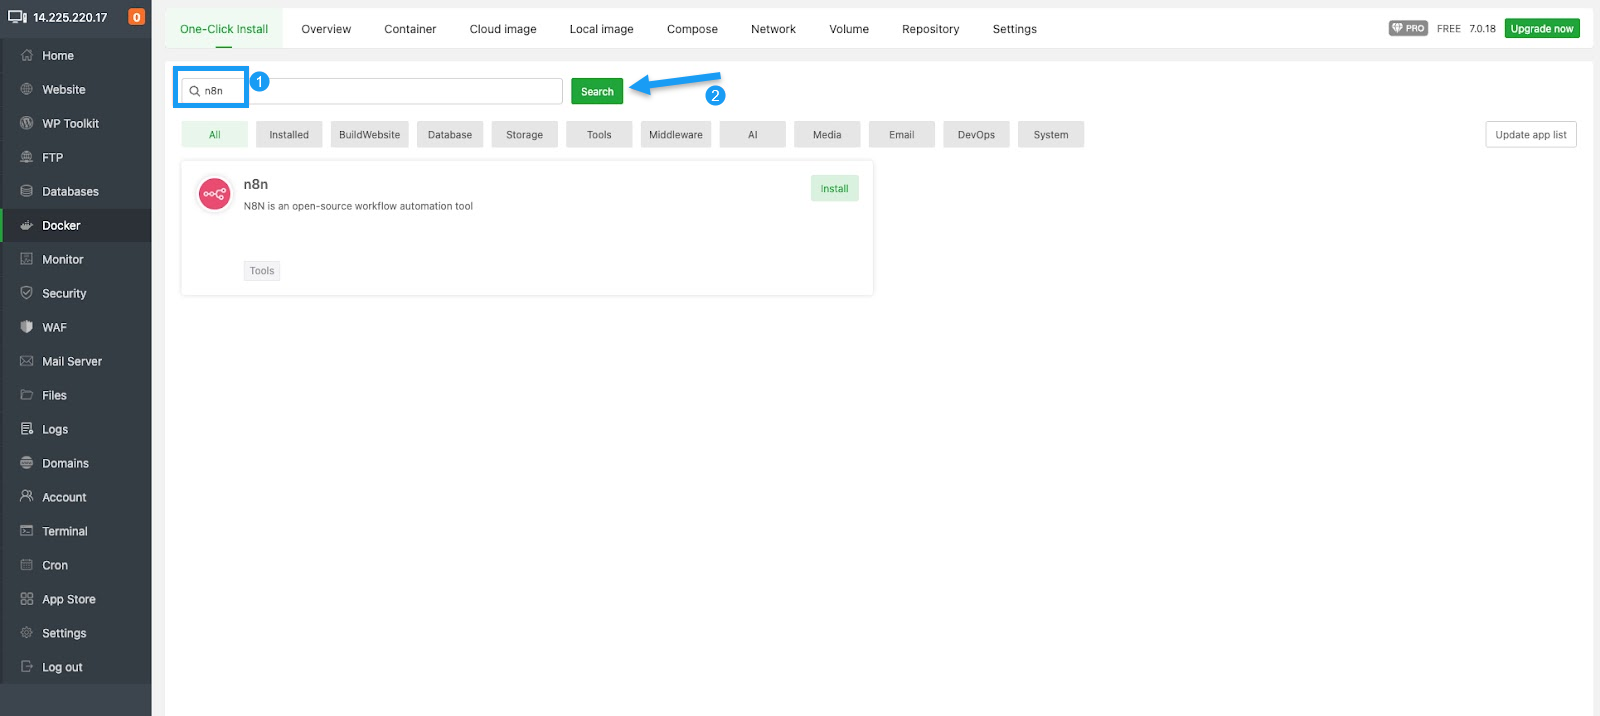Click the Tools tag on n8n card
The height and width of the screenshot is (716, 1600).
[262, 271]
